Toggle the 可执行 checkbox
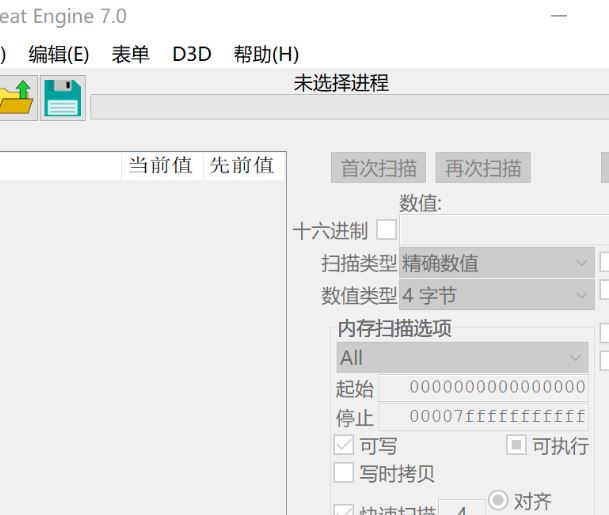609x515 pixels. pyautogui.click(x=516, y=446)
